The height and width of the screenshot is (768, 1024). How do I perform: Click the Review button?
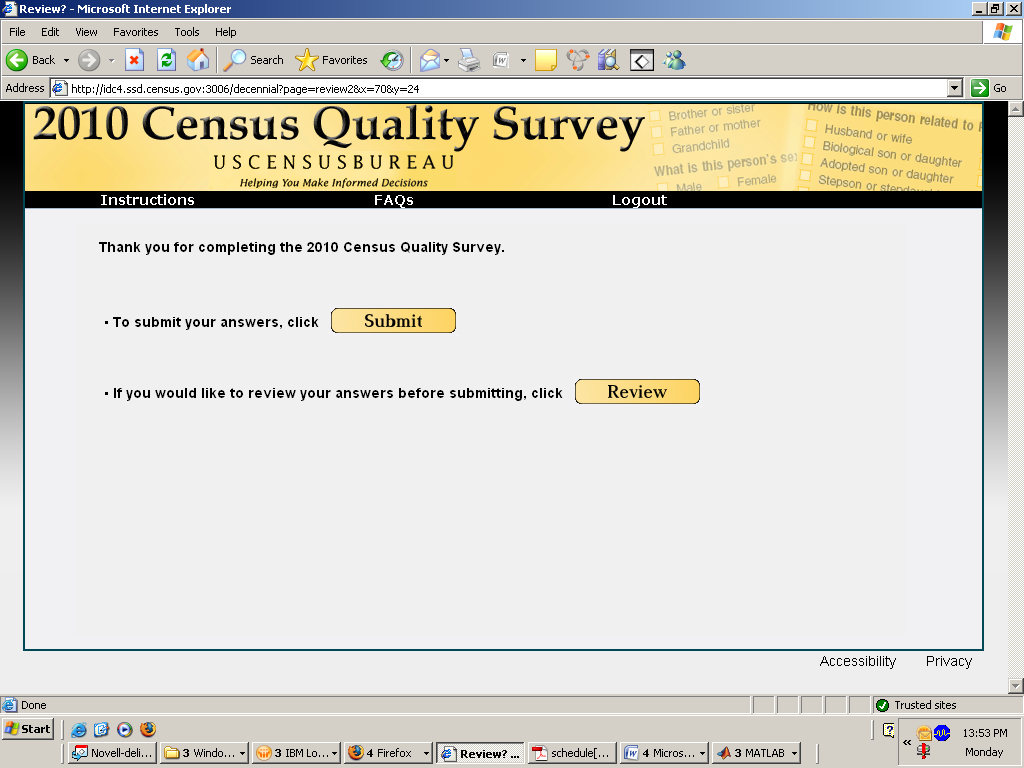click(637, 392)
